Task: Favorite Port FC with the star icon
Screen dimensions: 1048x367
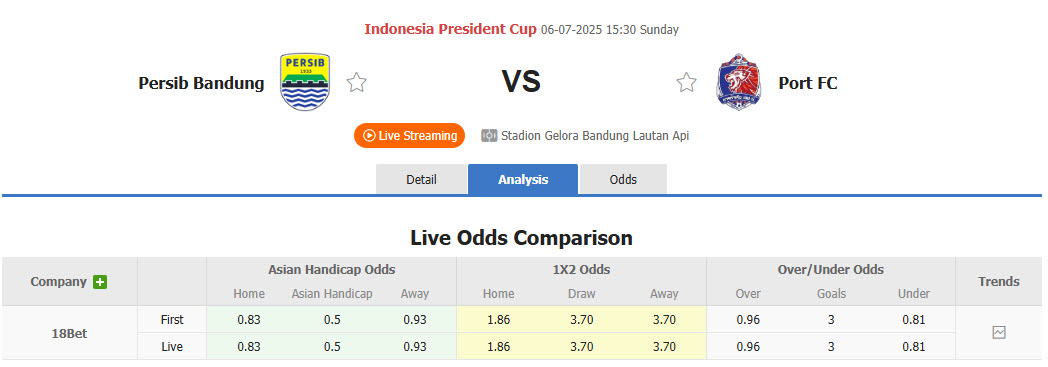Action: click(686, 83)
